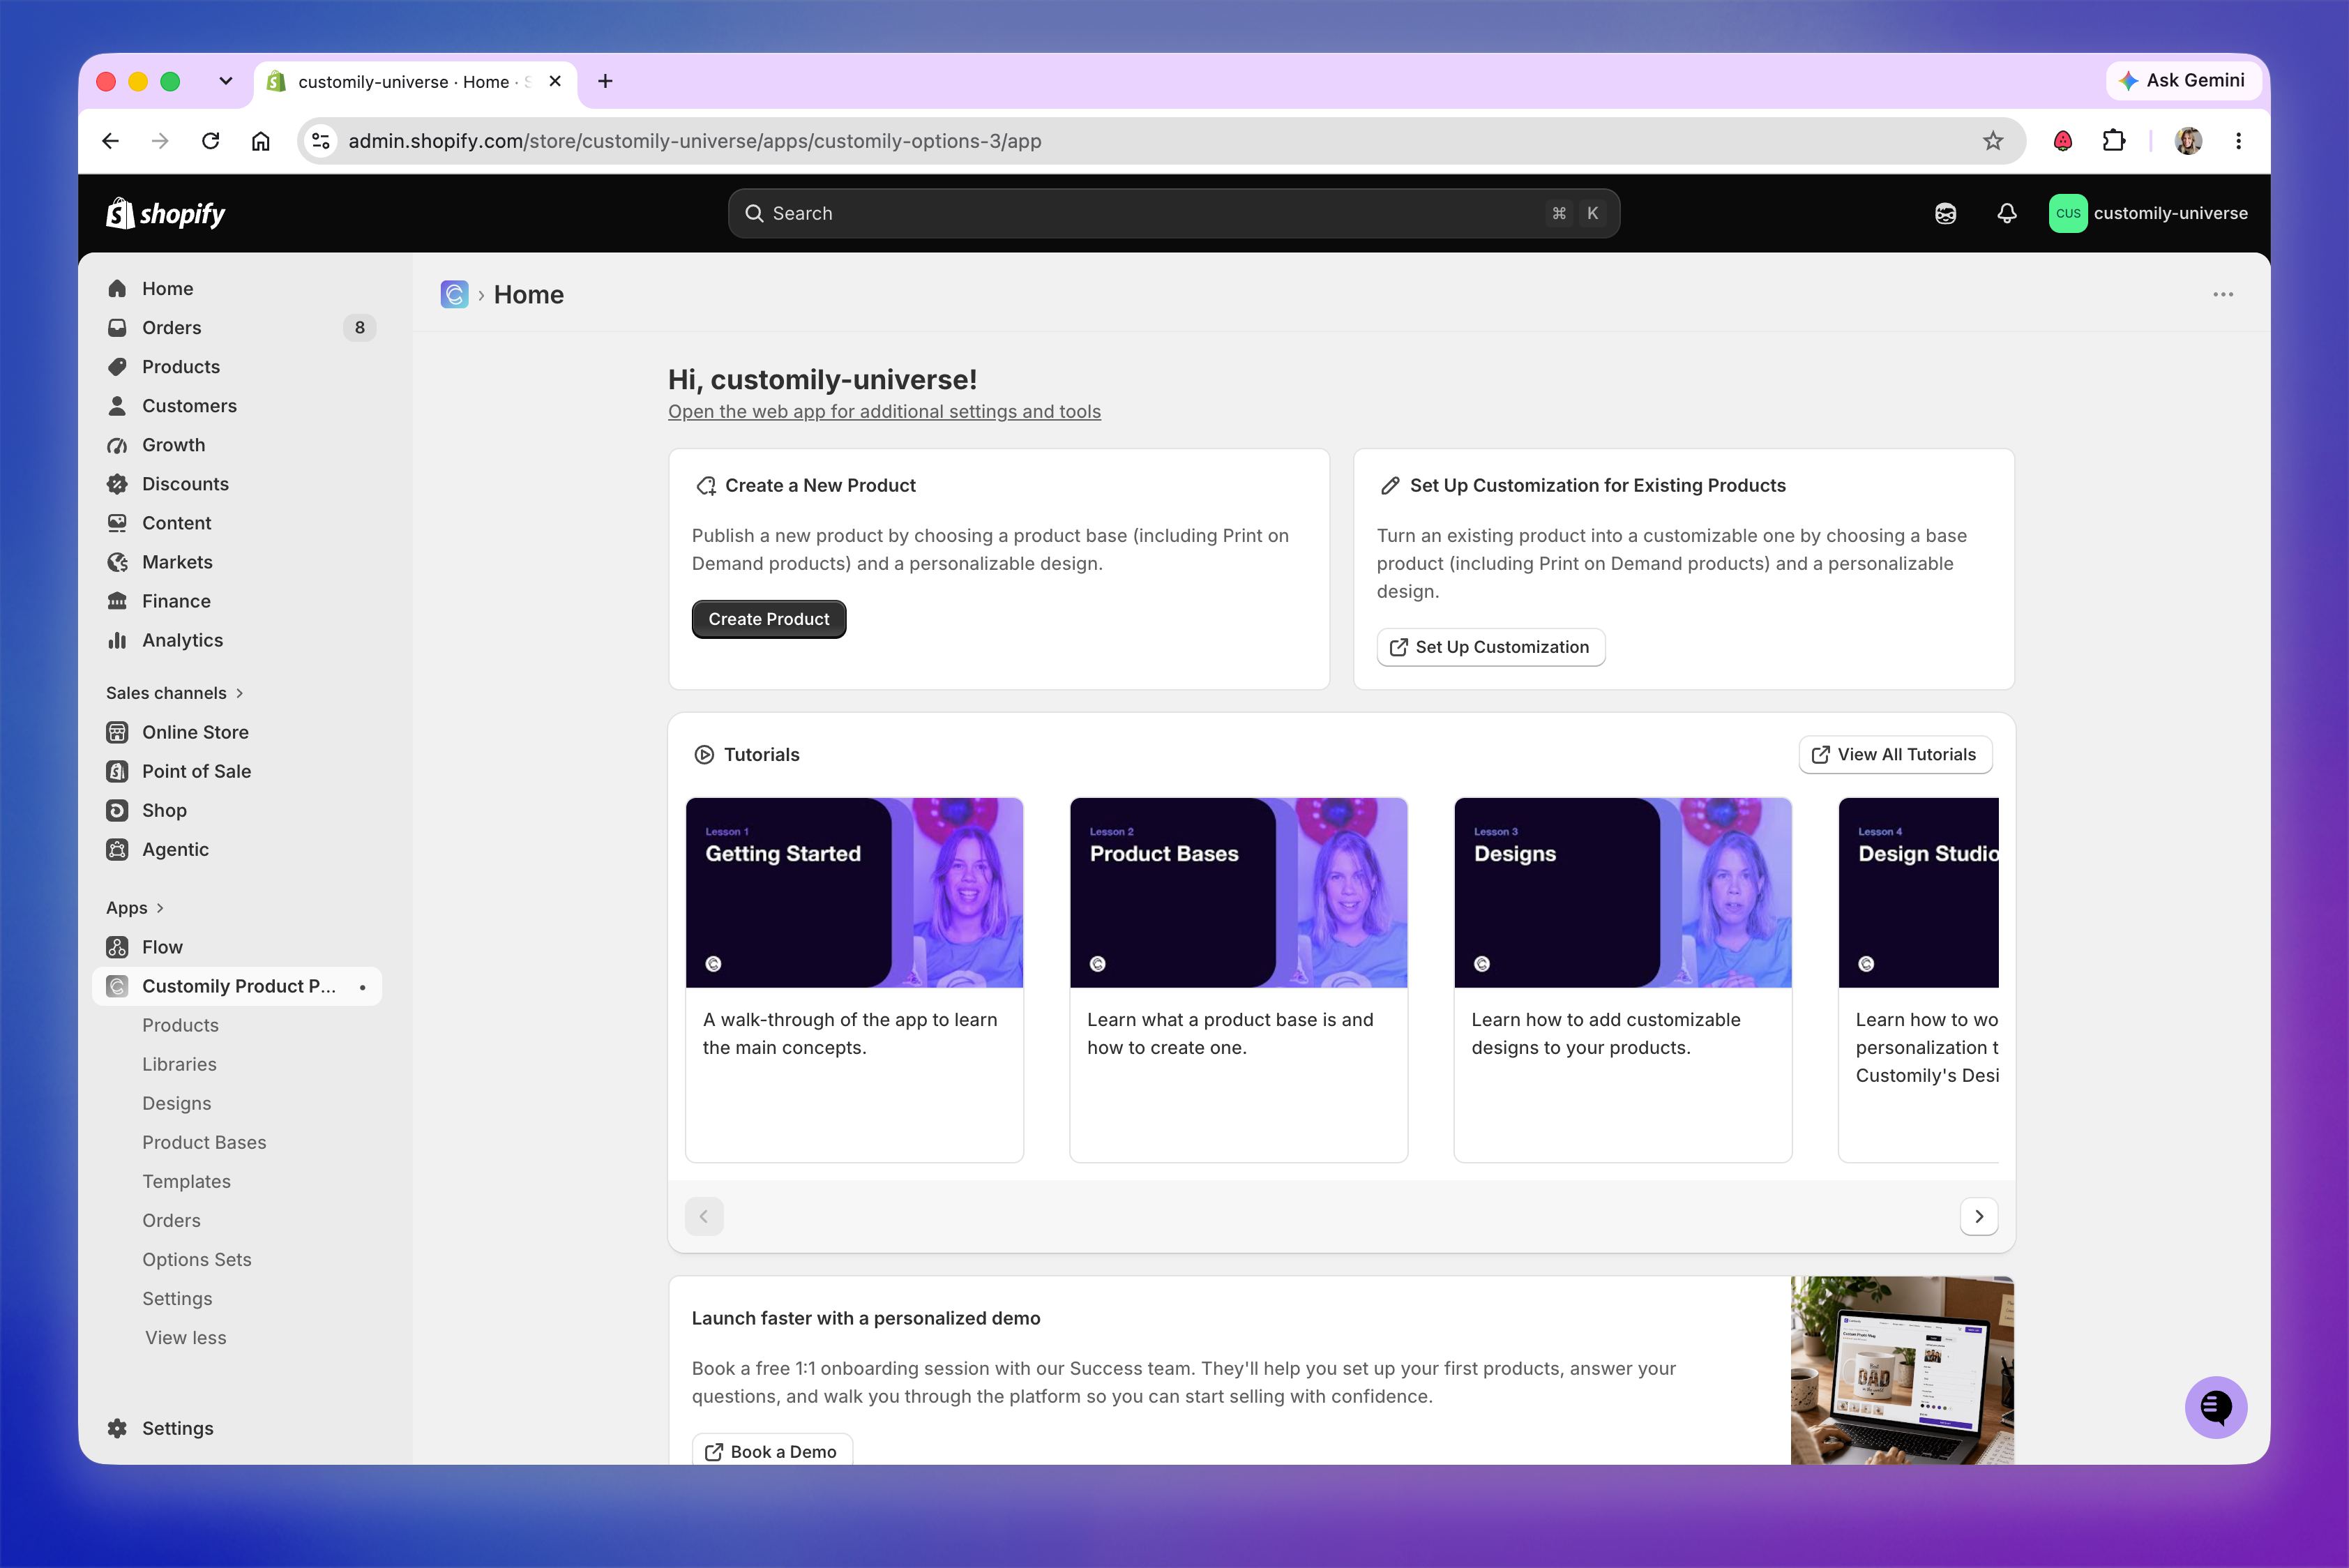
Task: Reload the page
Action: (x=210, y=141)
